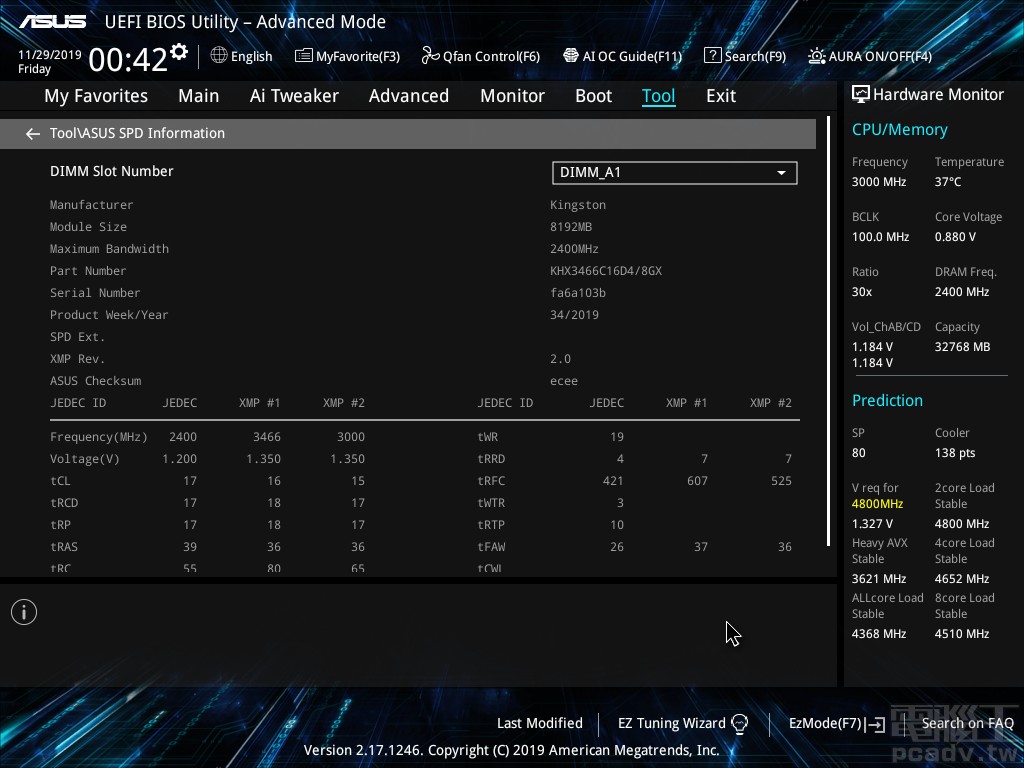Click the globe icon for English language
The height and width of the screenshot is (768, 1024).
(x=219, y=56)
